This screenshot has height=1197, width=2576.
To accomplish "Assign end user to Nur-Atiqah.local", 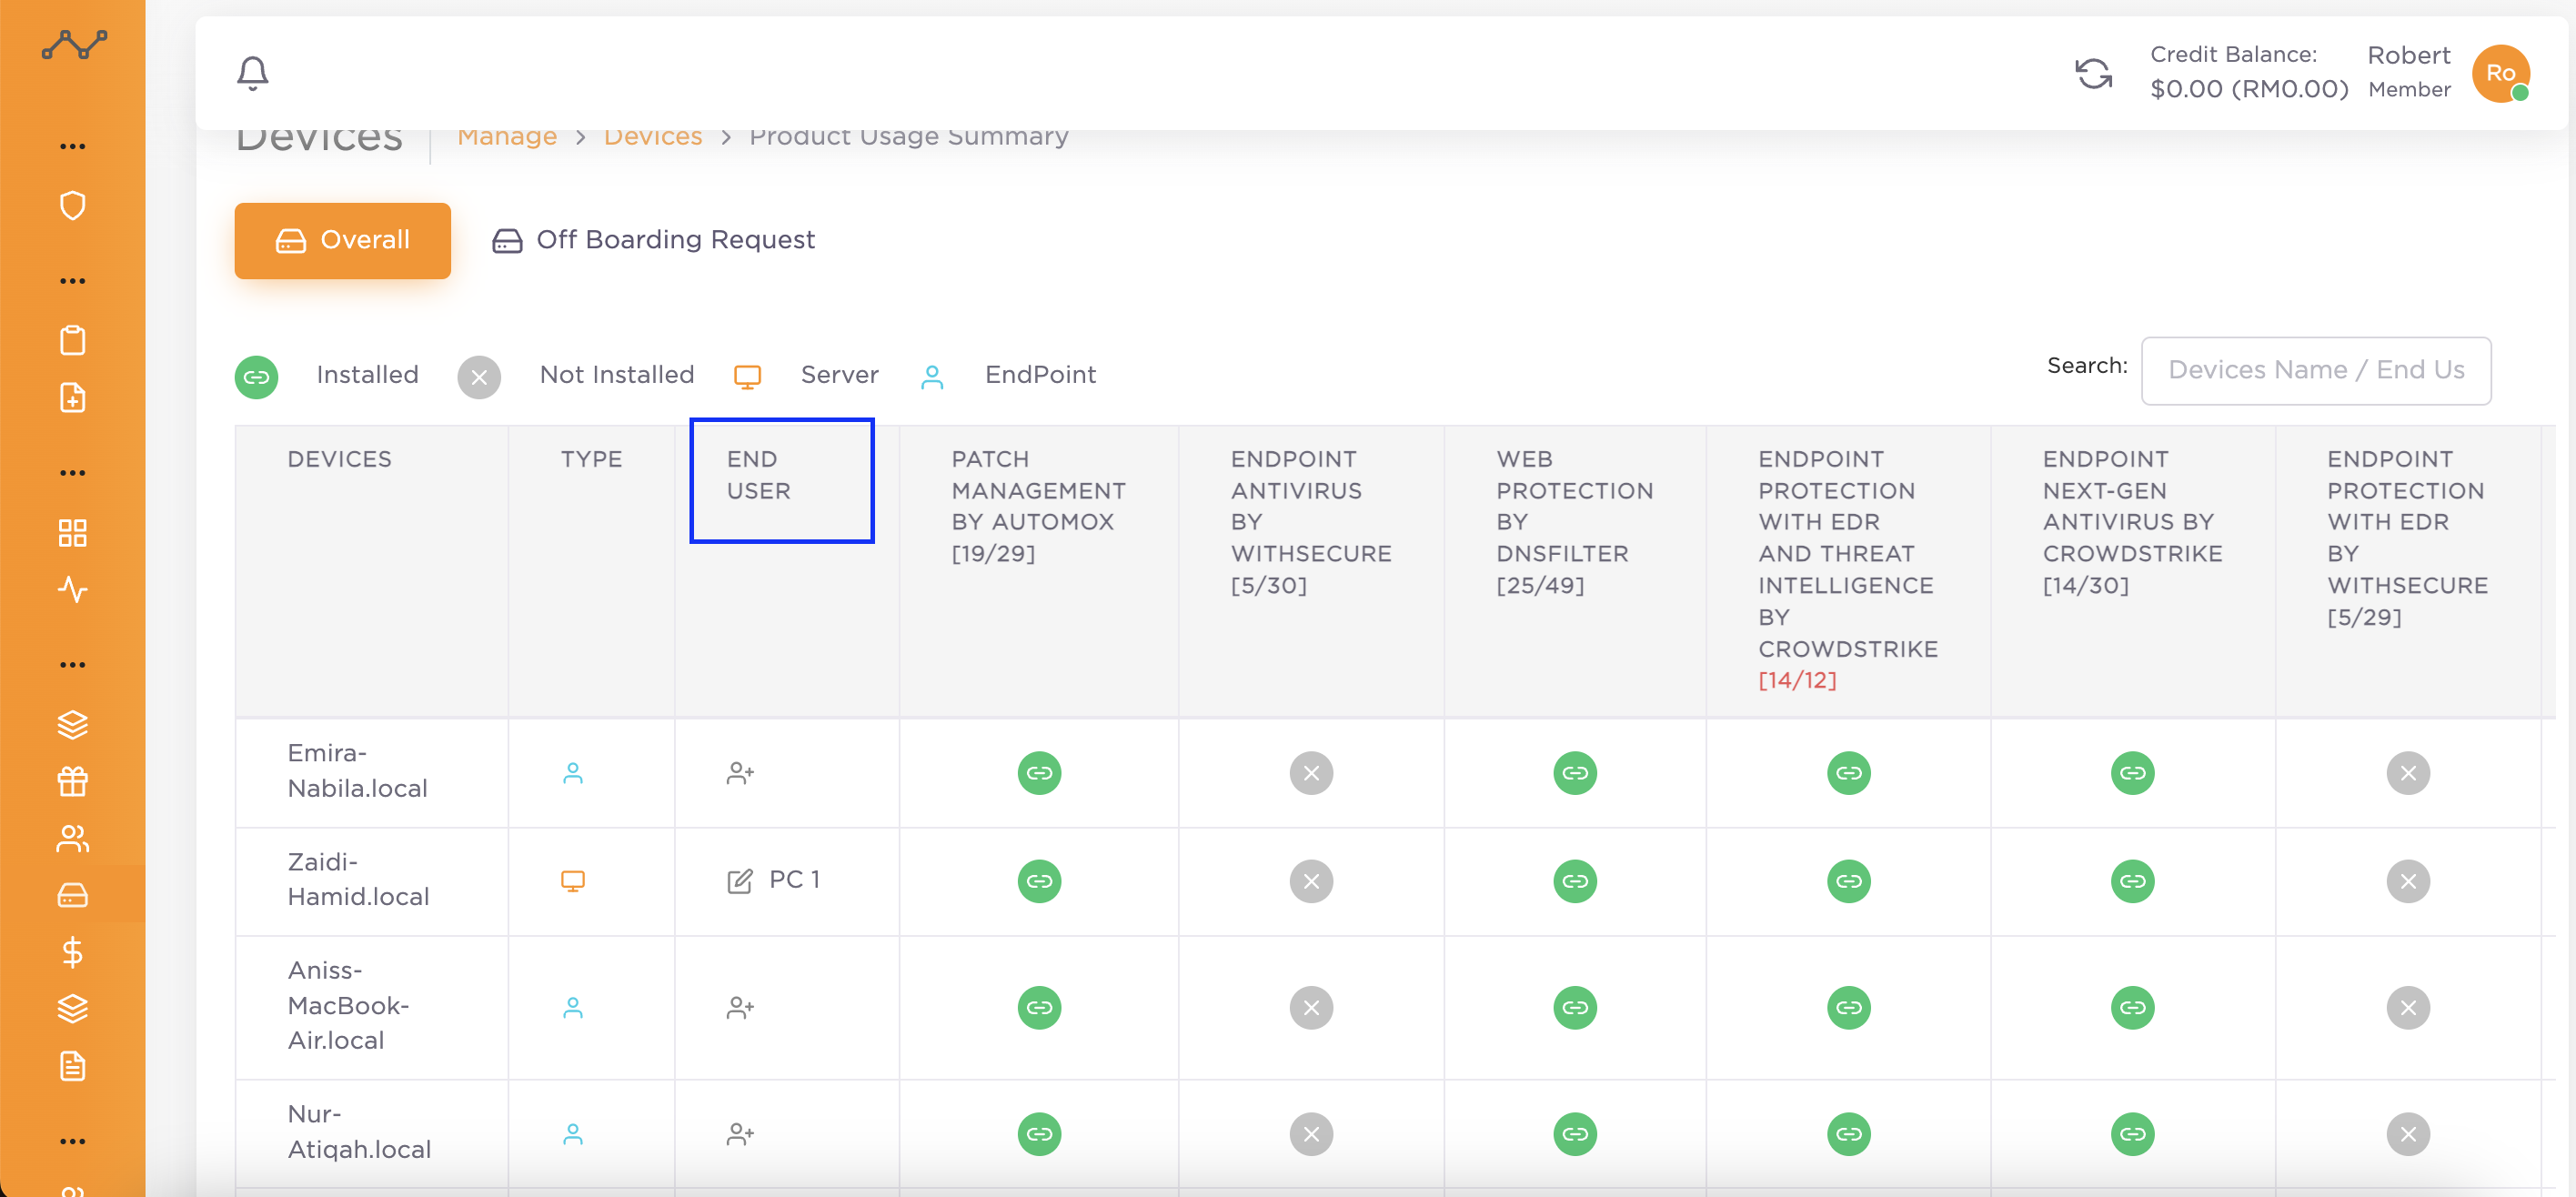I will point(740,1134).
